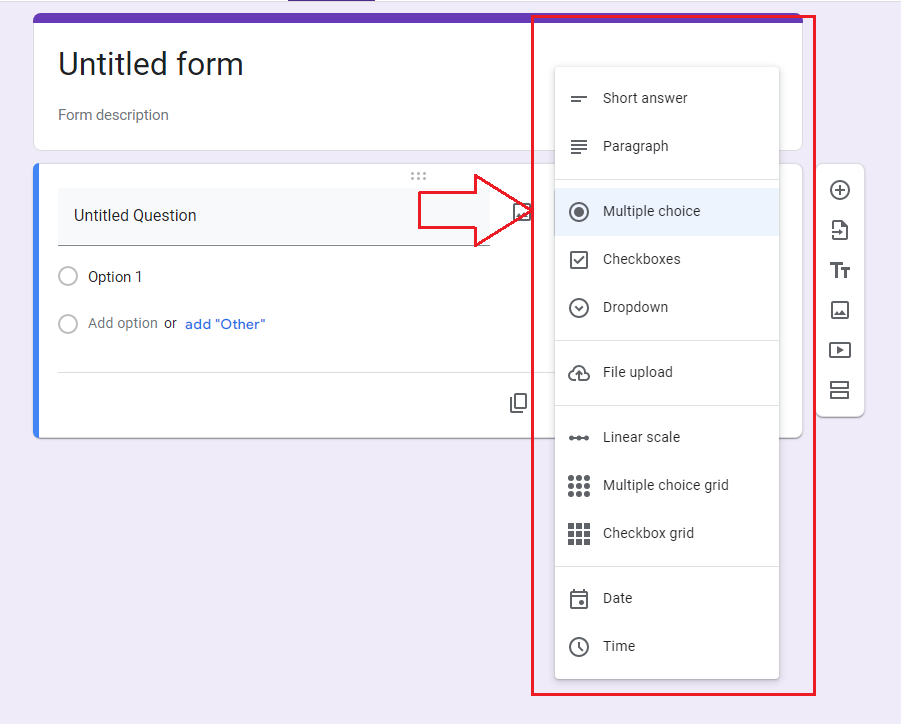
Task: Click the Add option text
Action: coord(122,324)
